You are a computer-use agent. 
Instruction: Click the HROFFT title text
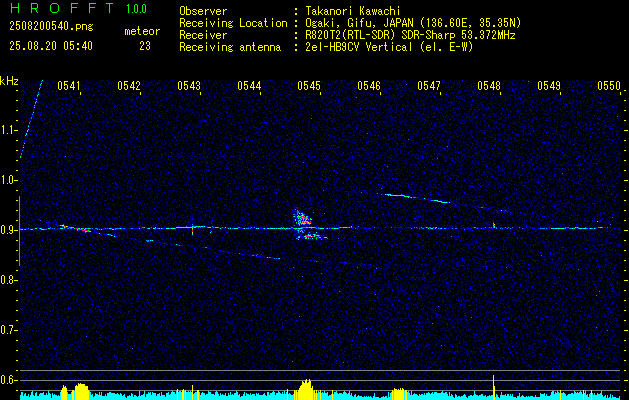point(62,8)
